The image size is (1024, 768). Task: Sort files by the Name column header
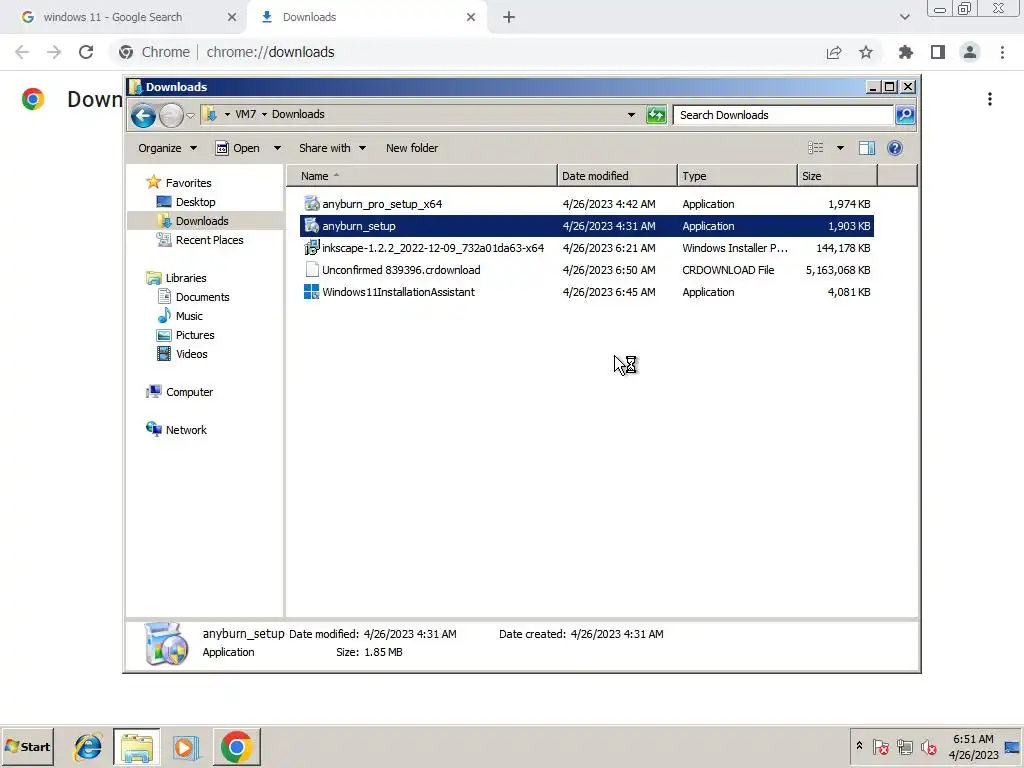coord(422,176)
